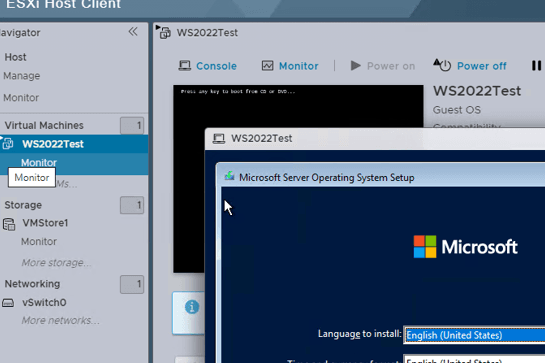
Task: Click the WS2022Test console window title
Action: pos(262,138)
